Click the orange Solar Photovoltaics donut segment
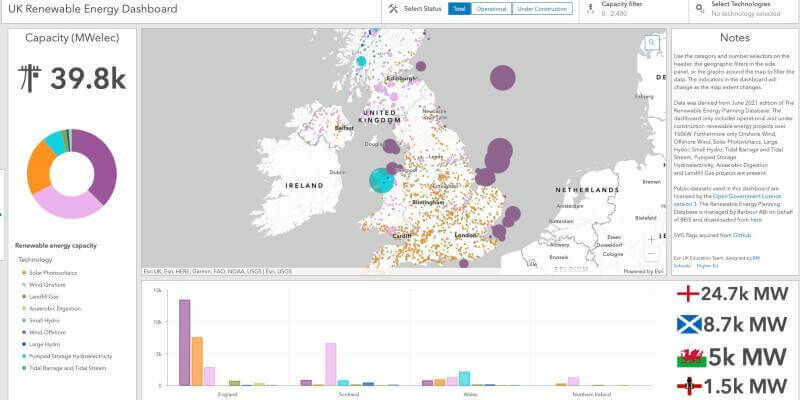Image resolution: width=800 pixels, height=400 pixels. (x=40, y=168)
